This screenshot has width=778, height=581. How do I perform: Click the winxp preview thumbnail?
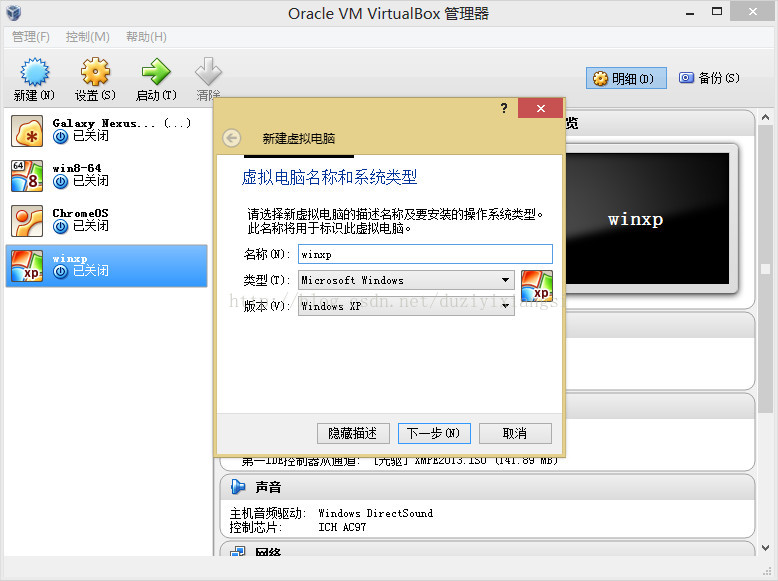[648, 218]
